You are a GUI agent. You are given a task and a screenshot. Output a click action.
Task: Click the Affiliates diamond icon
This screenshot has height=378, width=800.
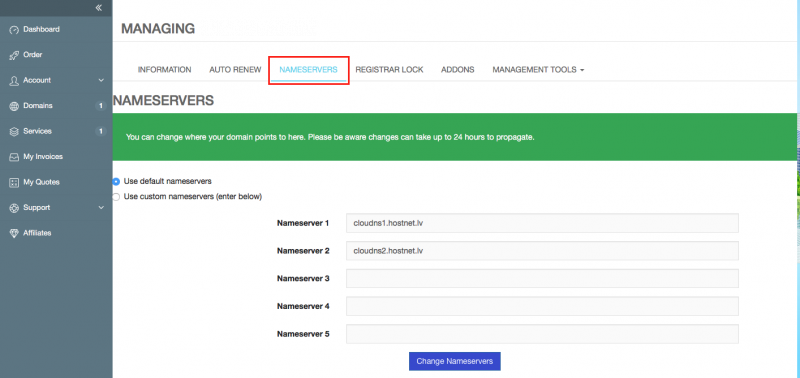click(x=14, y=233)
